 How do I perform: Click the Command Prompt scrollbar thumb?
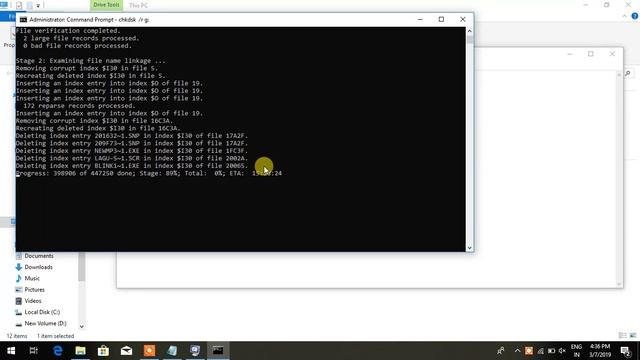pyautogui.click(x=469, y=40)
